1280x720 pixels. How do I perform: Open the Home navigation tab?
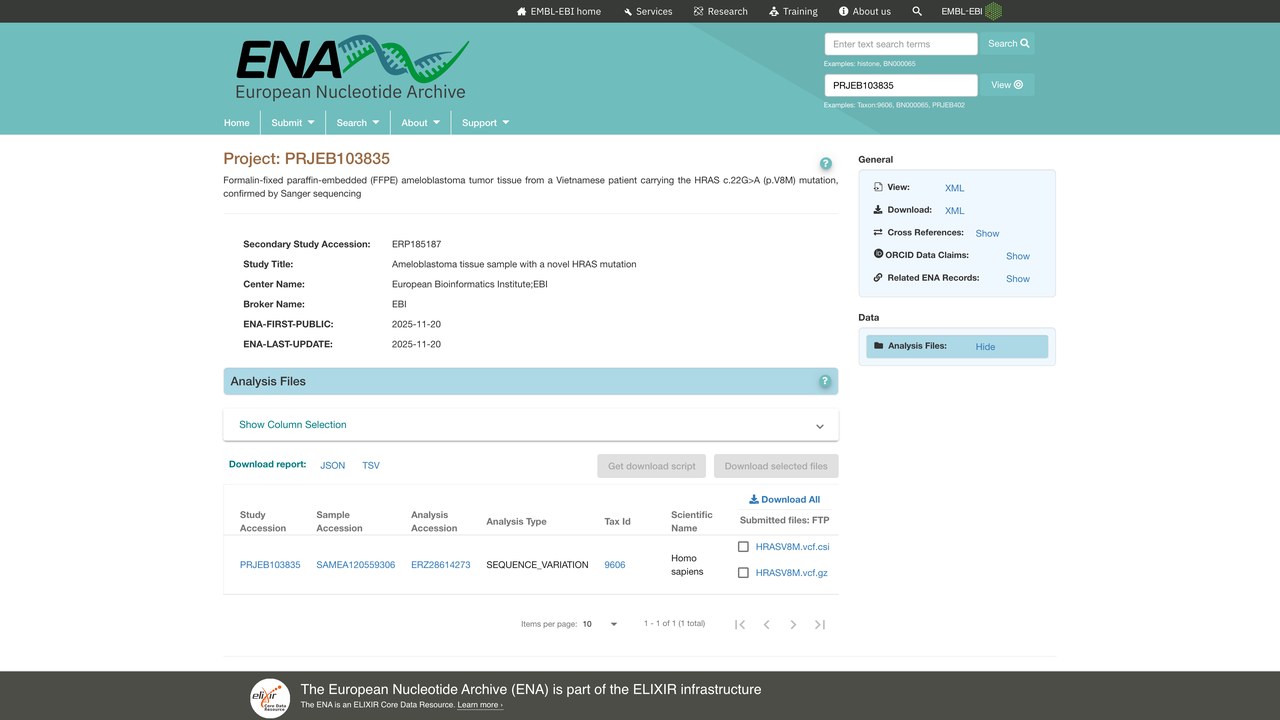click(237, 123)
